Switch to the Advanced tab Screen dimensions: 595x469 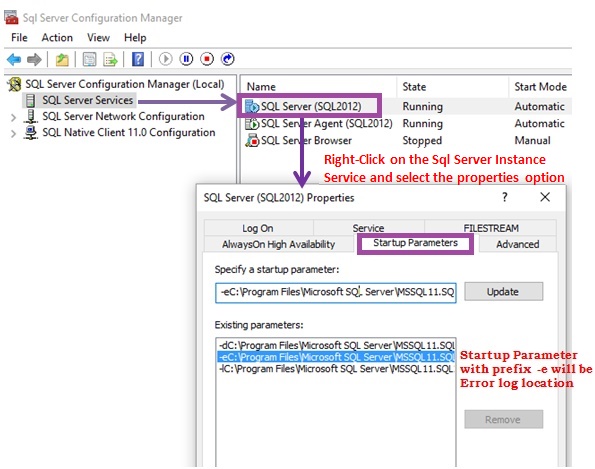tap(518, 244)
